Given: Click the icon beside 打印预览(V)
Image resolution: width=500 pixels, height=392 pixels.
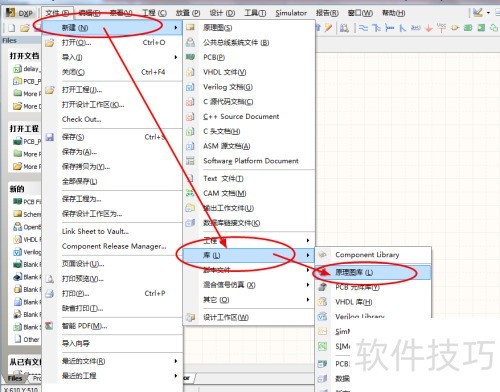Looking at the screenshot, I should pyautogui.click(x=50, y=279).
